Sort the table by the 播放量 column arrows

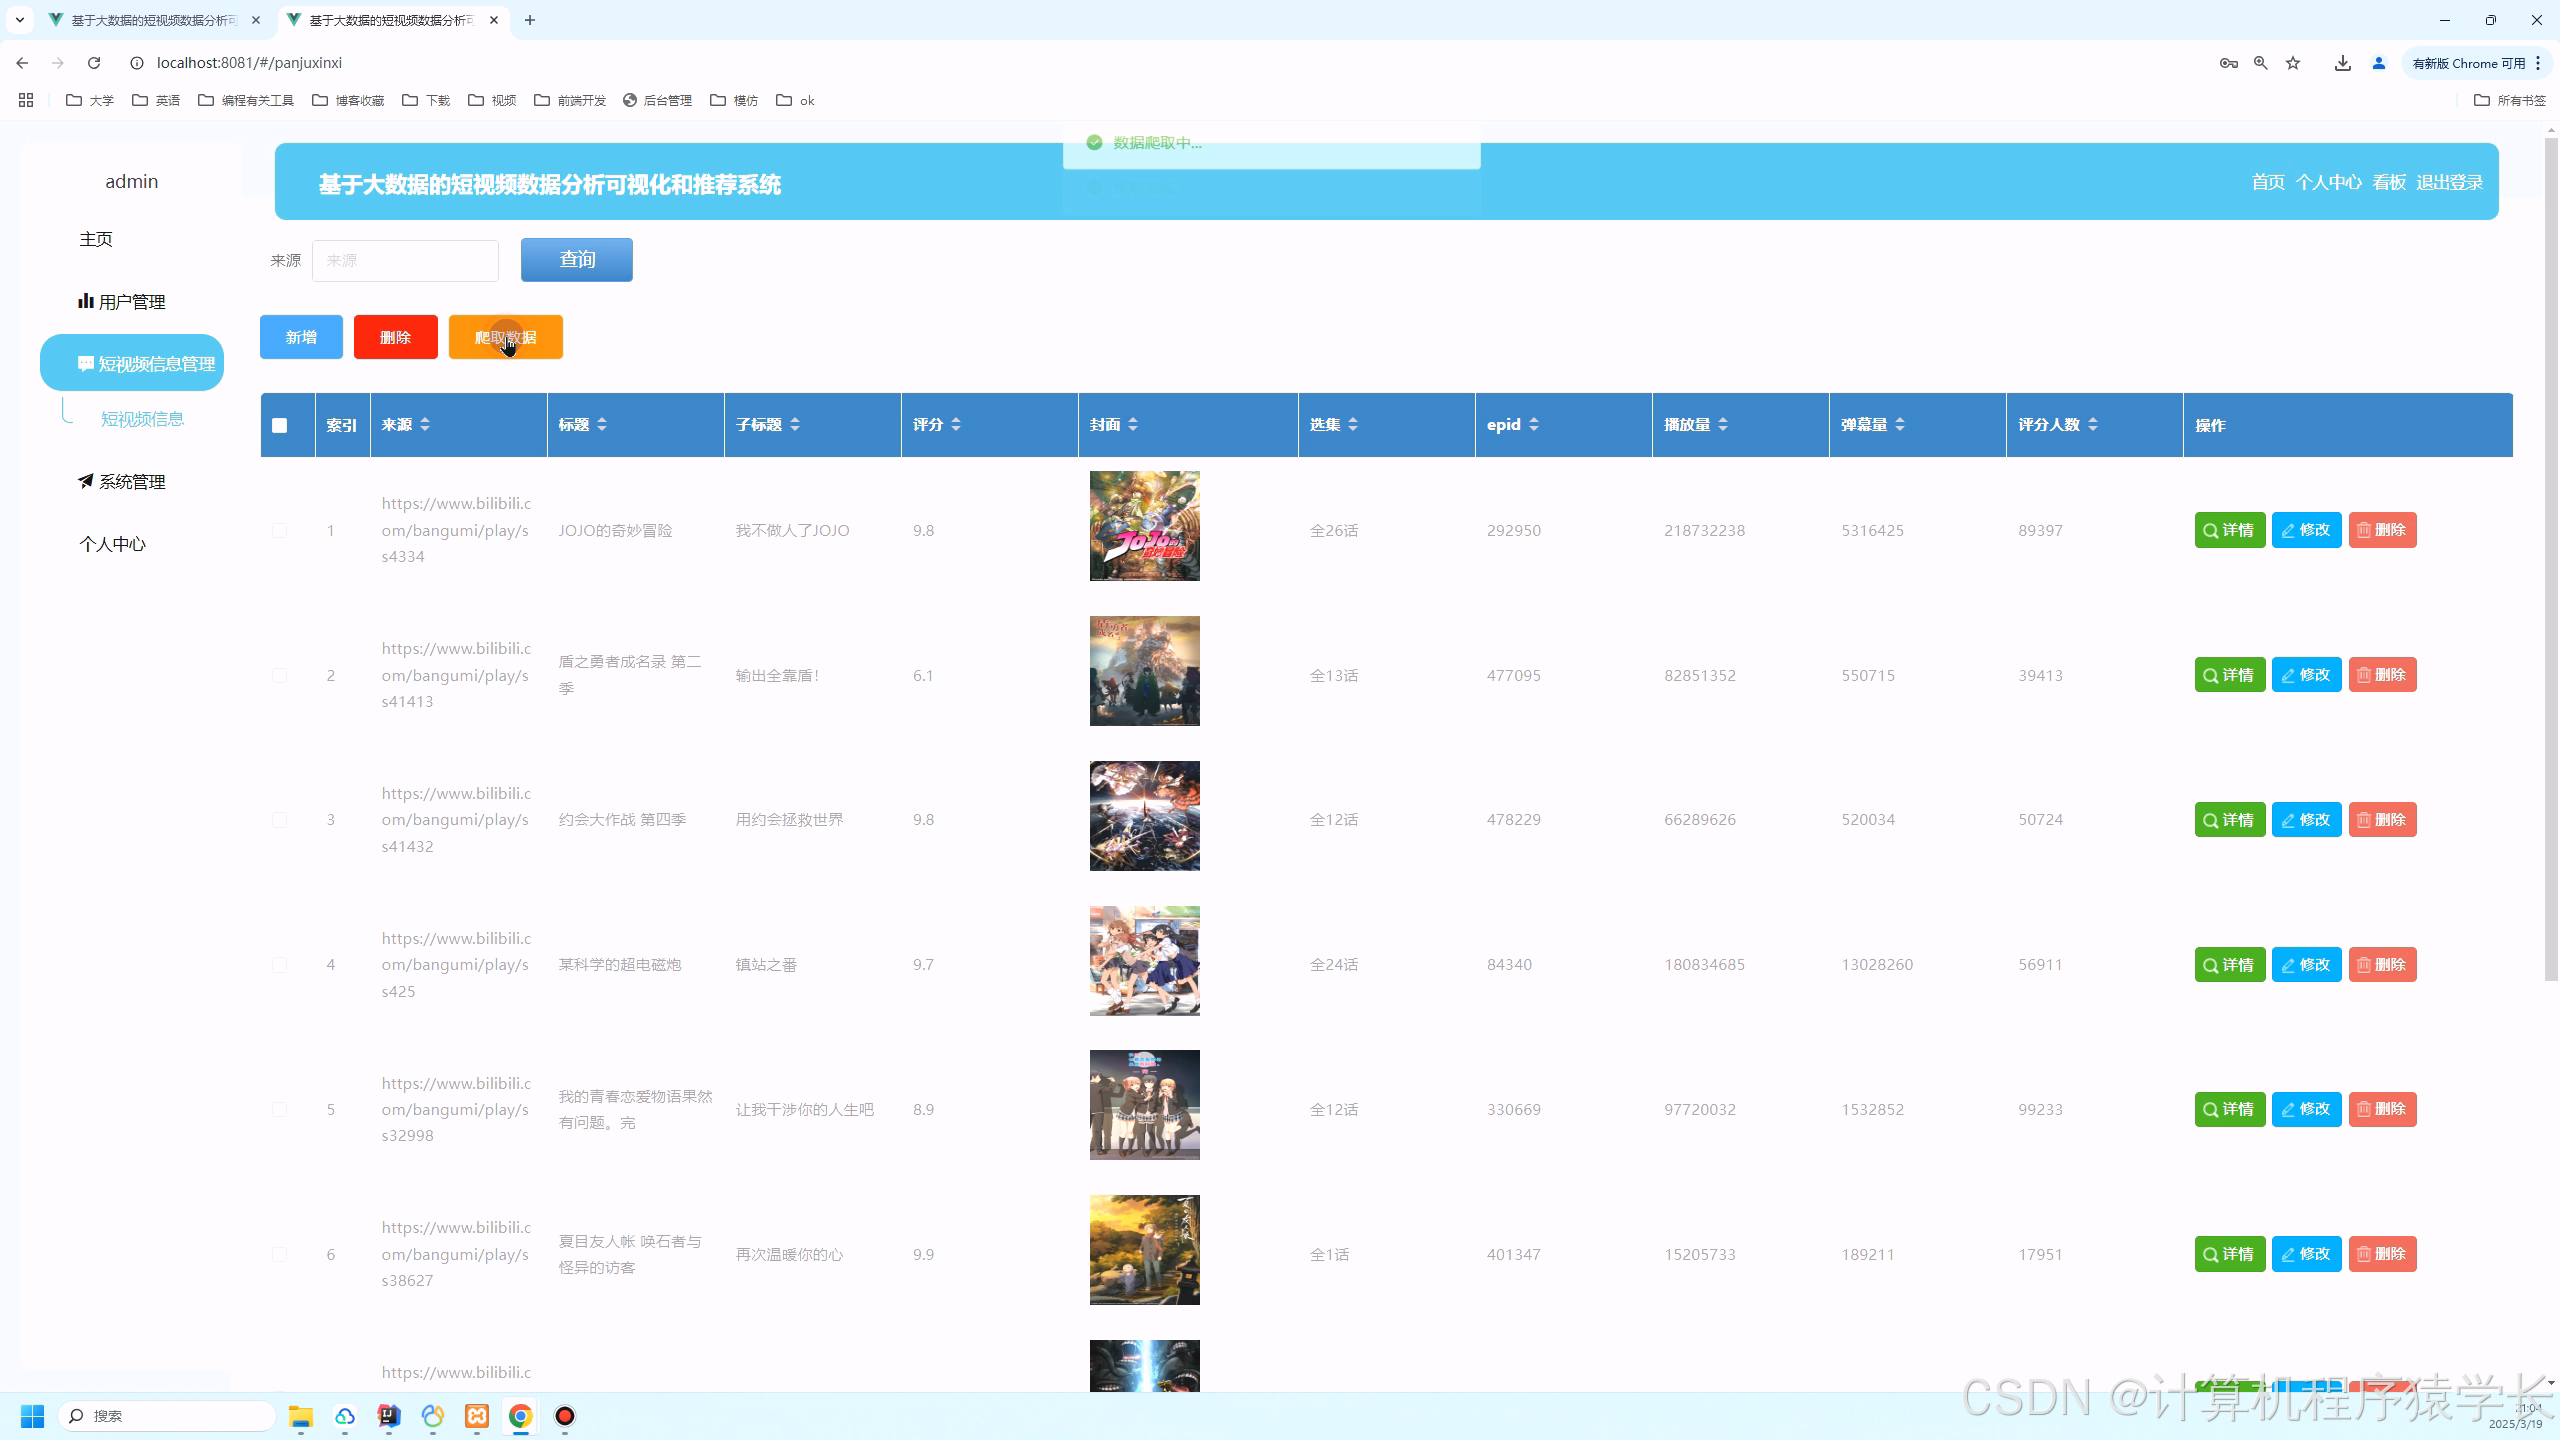(x=1723, y=425)
